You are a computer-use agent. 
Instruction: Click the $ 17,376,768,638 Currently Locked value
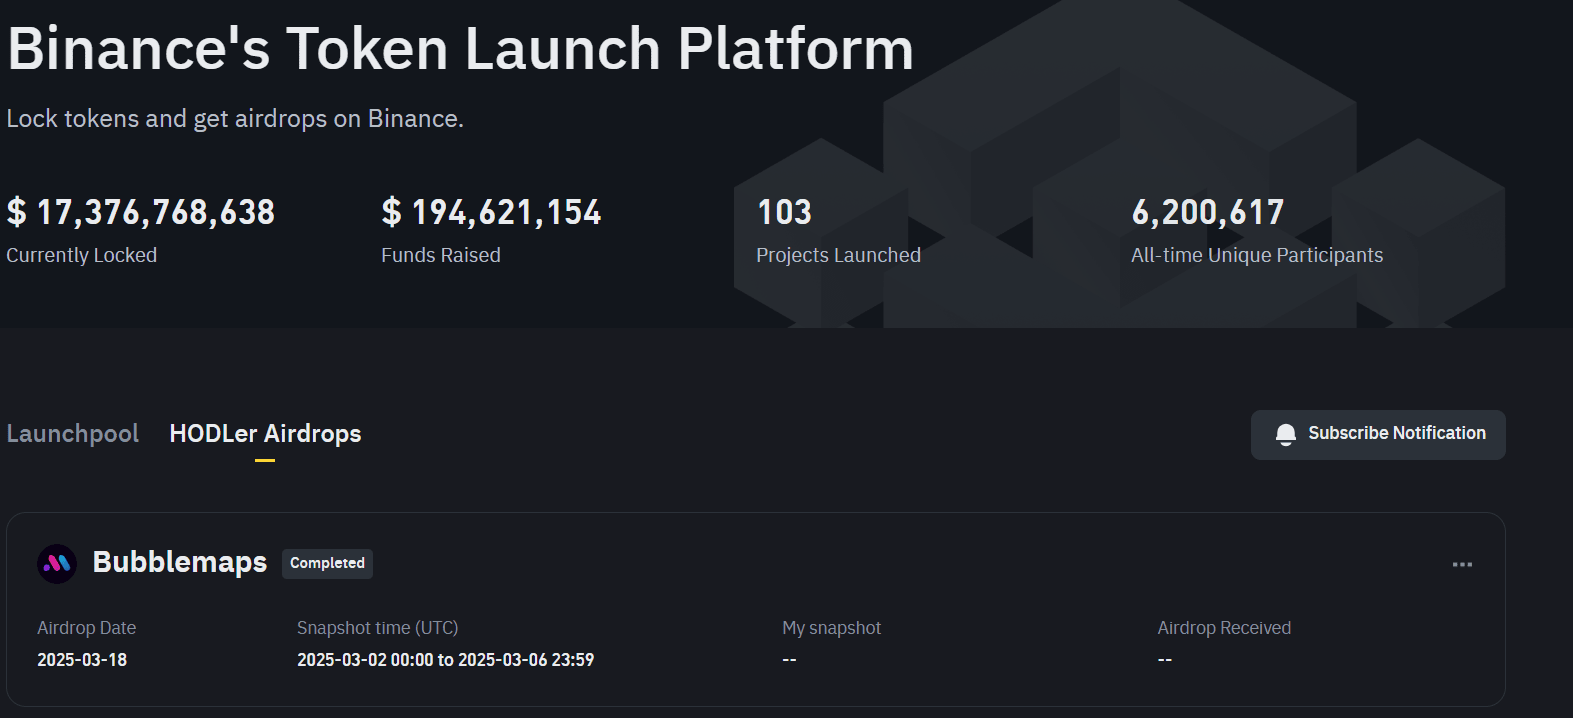tap(141, 212)
